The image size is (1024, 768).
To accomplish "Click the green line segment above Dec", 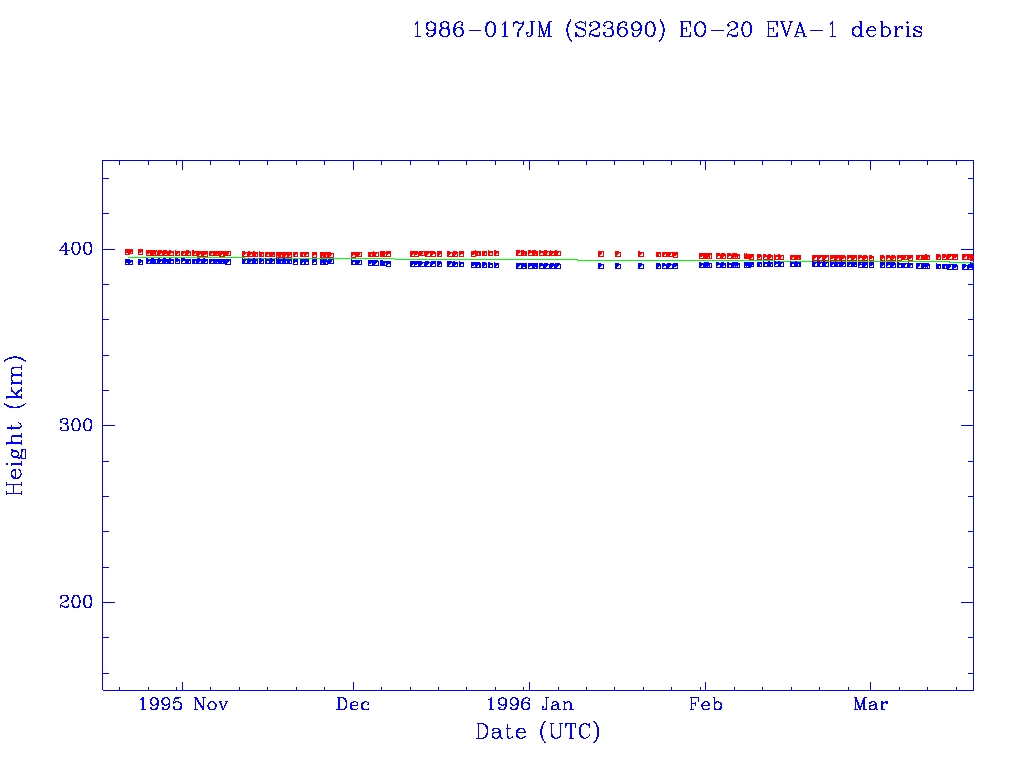I will (353, 259).
